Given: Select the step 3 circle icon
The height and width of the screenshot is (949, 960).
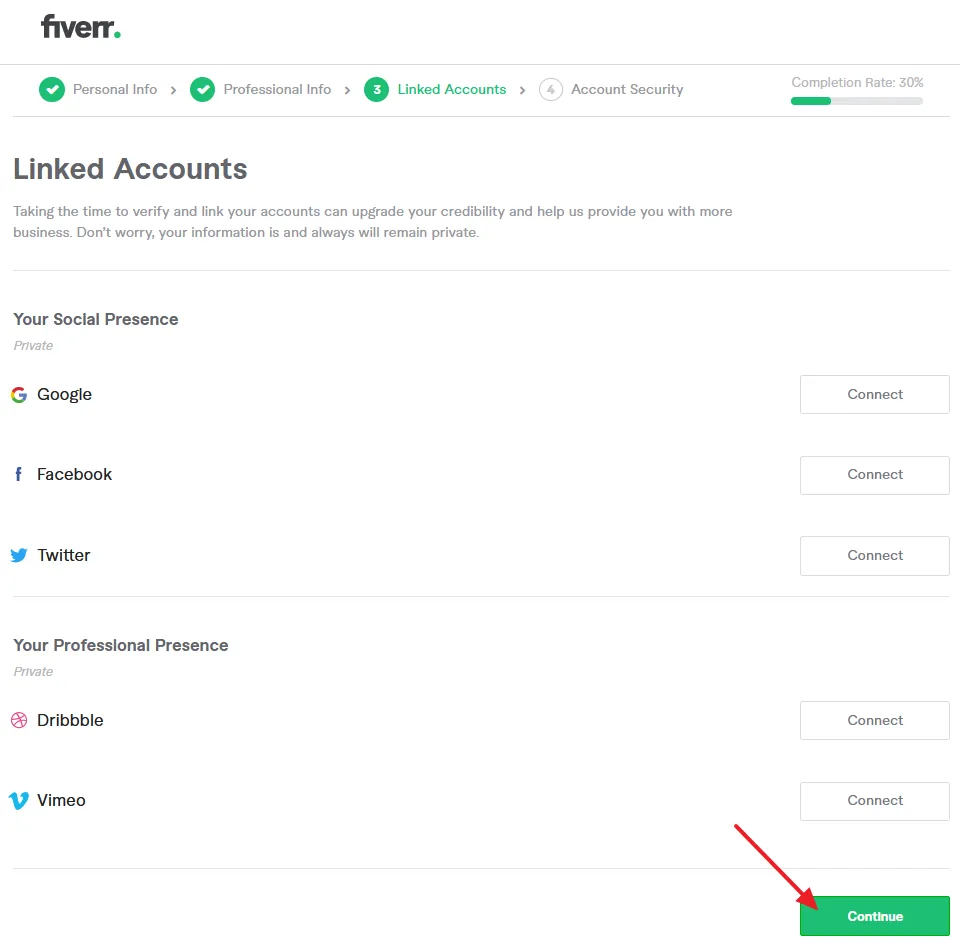Looking at the screenshot, I should [376, 90].
